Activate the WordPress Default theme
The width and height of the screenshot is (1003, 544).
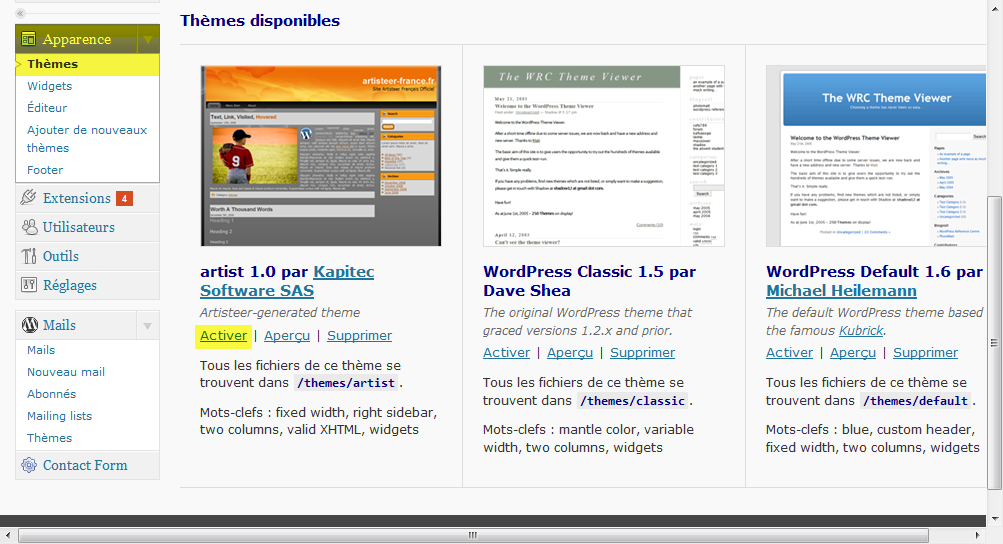coord(789,353)
